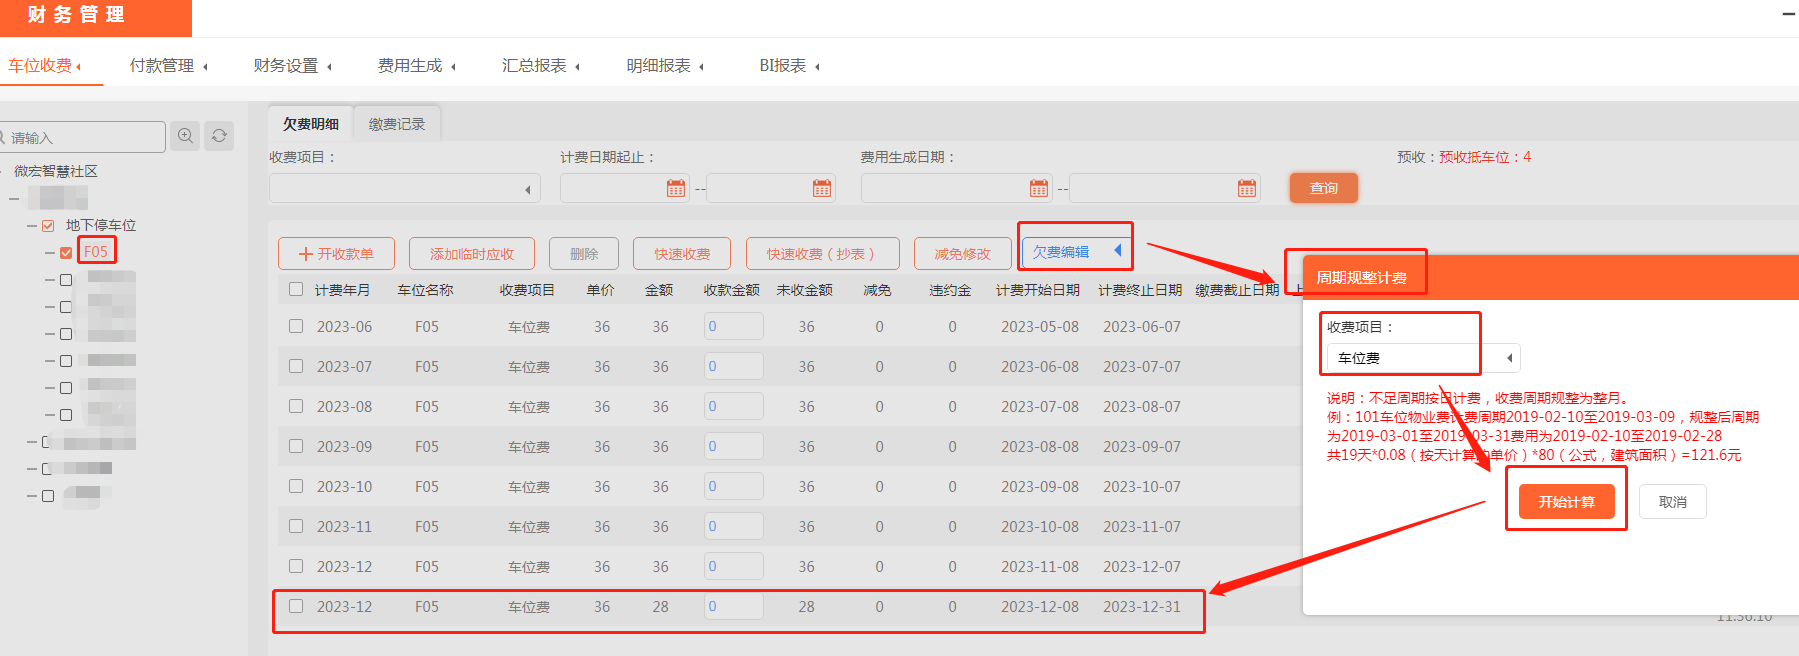Open calendar for 费用生成日期 end date

[1247, 188]
